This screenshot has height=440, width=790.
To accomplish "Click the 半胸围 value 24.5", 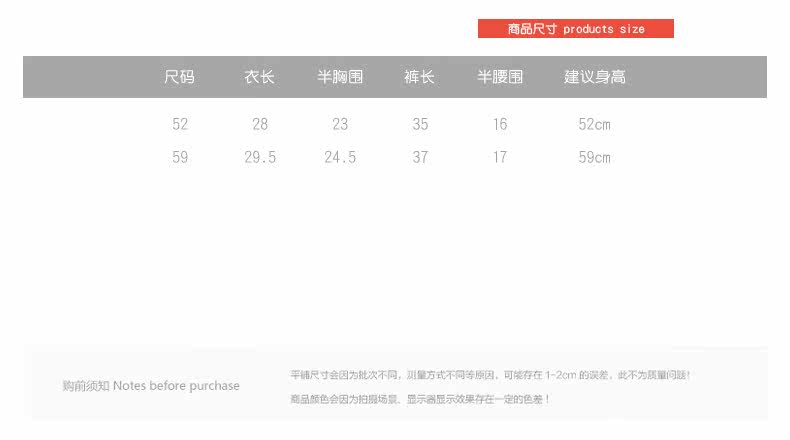I will (340, 157).
